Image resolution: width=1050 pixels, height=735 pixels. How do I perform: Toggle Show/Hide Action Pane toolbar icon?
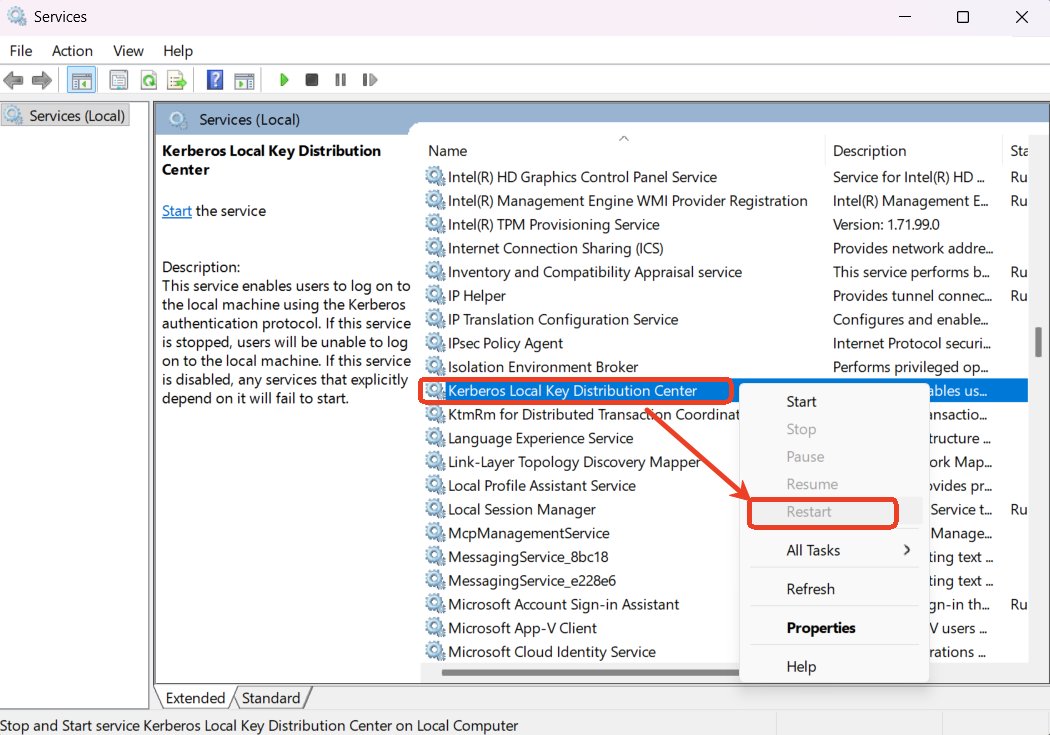click(x=244, y=80)
